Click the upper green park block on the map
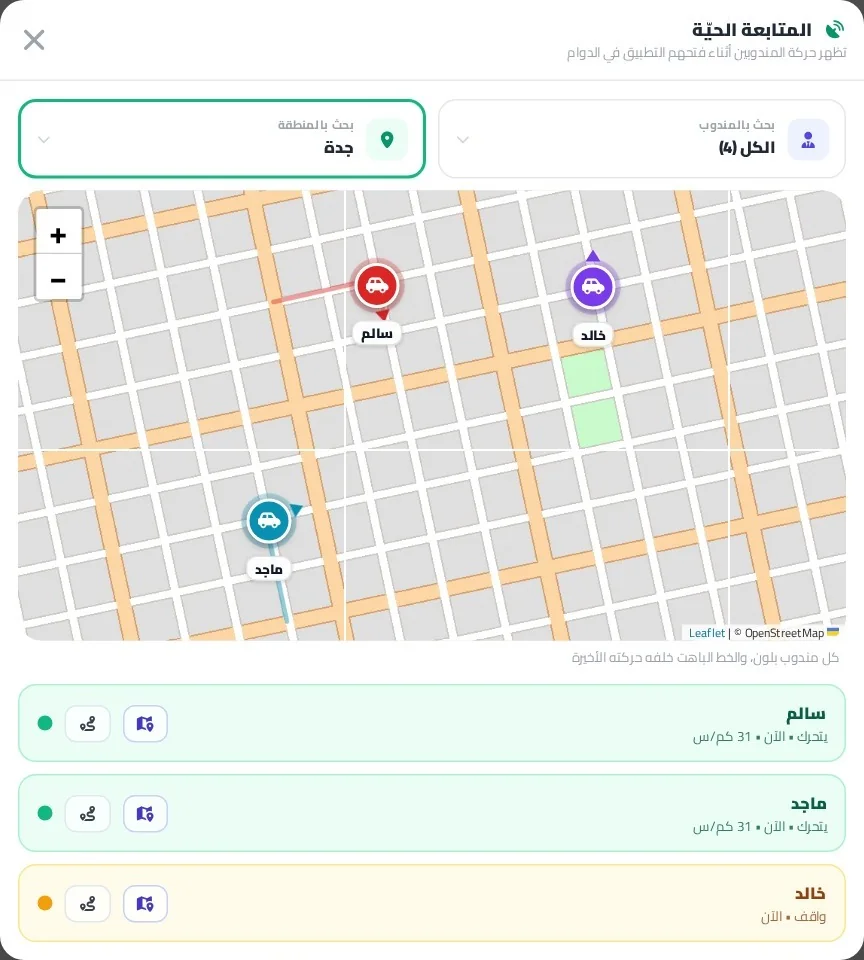This screenshot has width=864, height=960. [x=587, y=374]
